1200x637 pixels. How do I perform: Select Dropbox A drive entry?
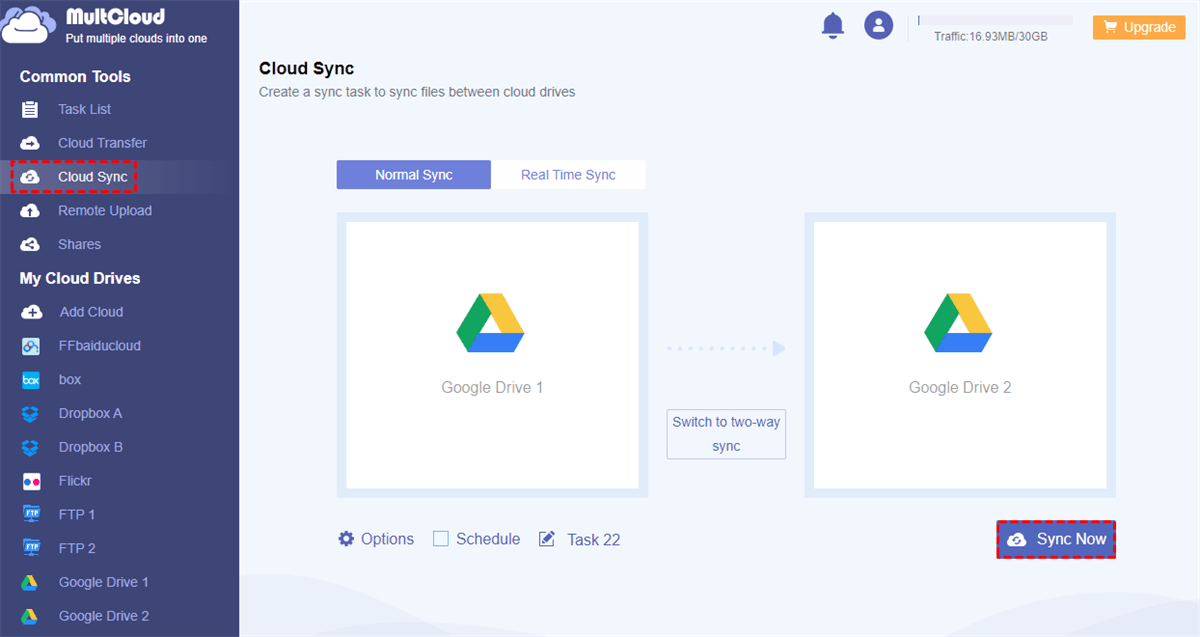coord(91,414)
